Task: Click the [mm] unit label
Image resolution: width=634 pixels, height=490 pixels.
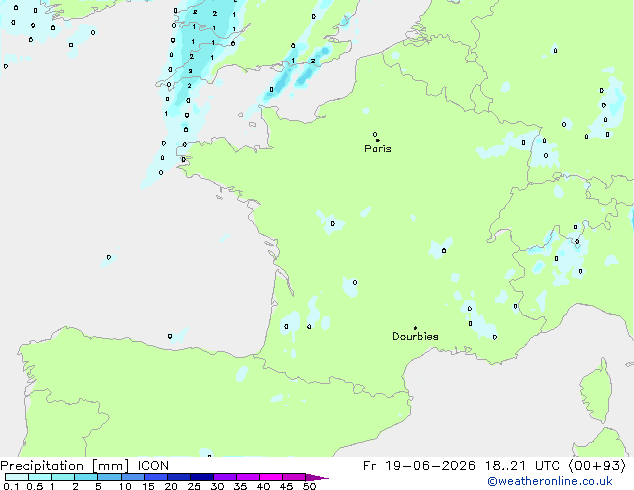Action: pos(111,466)
